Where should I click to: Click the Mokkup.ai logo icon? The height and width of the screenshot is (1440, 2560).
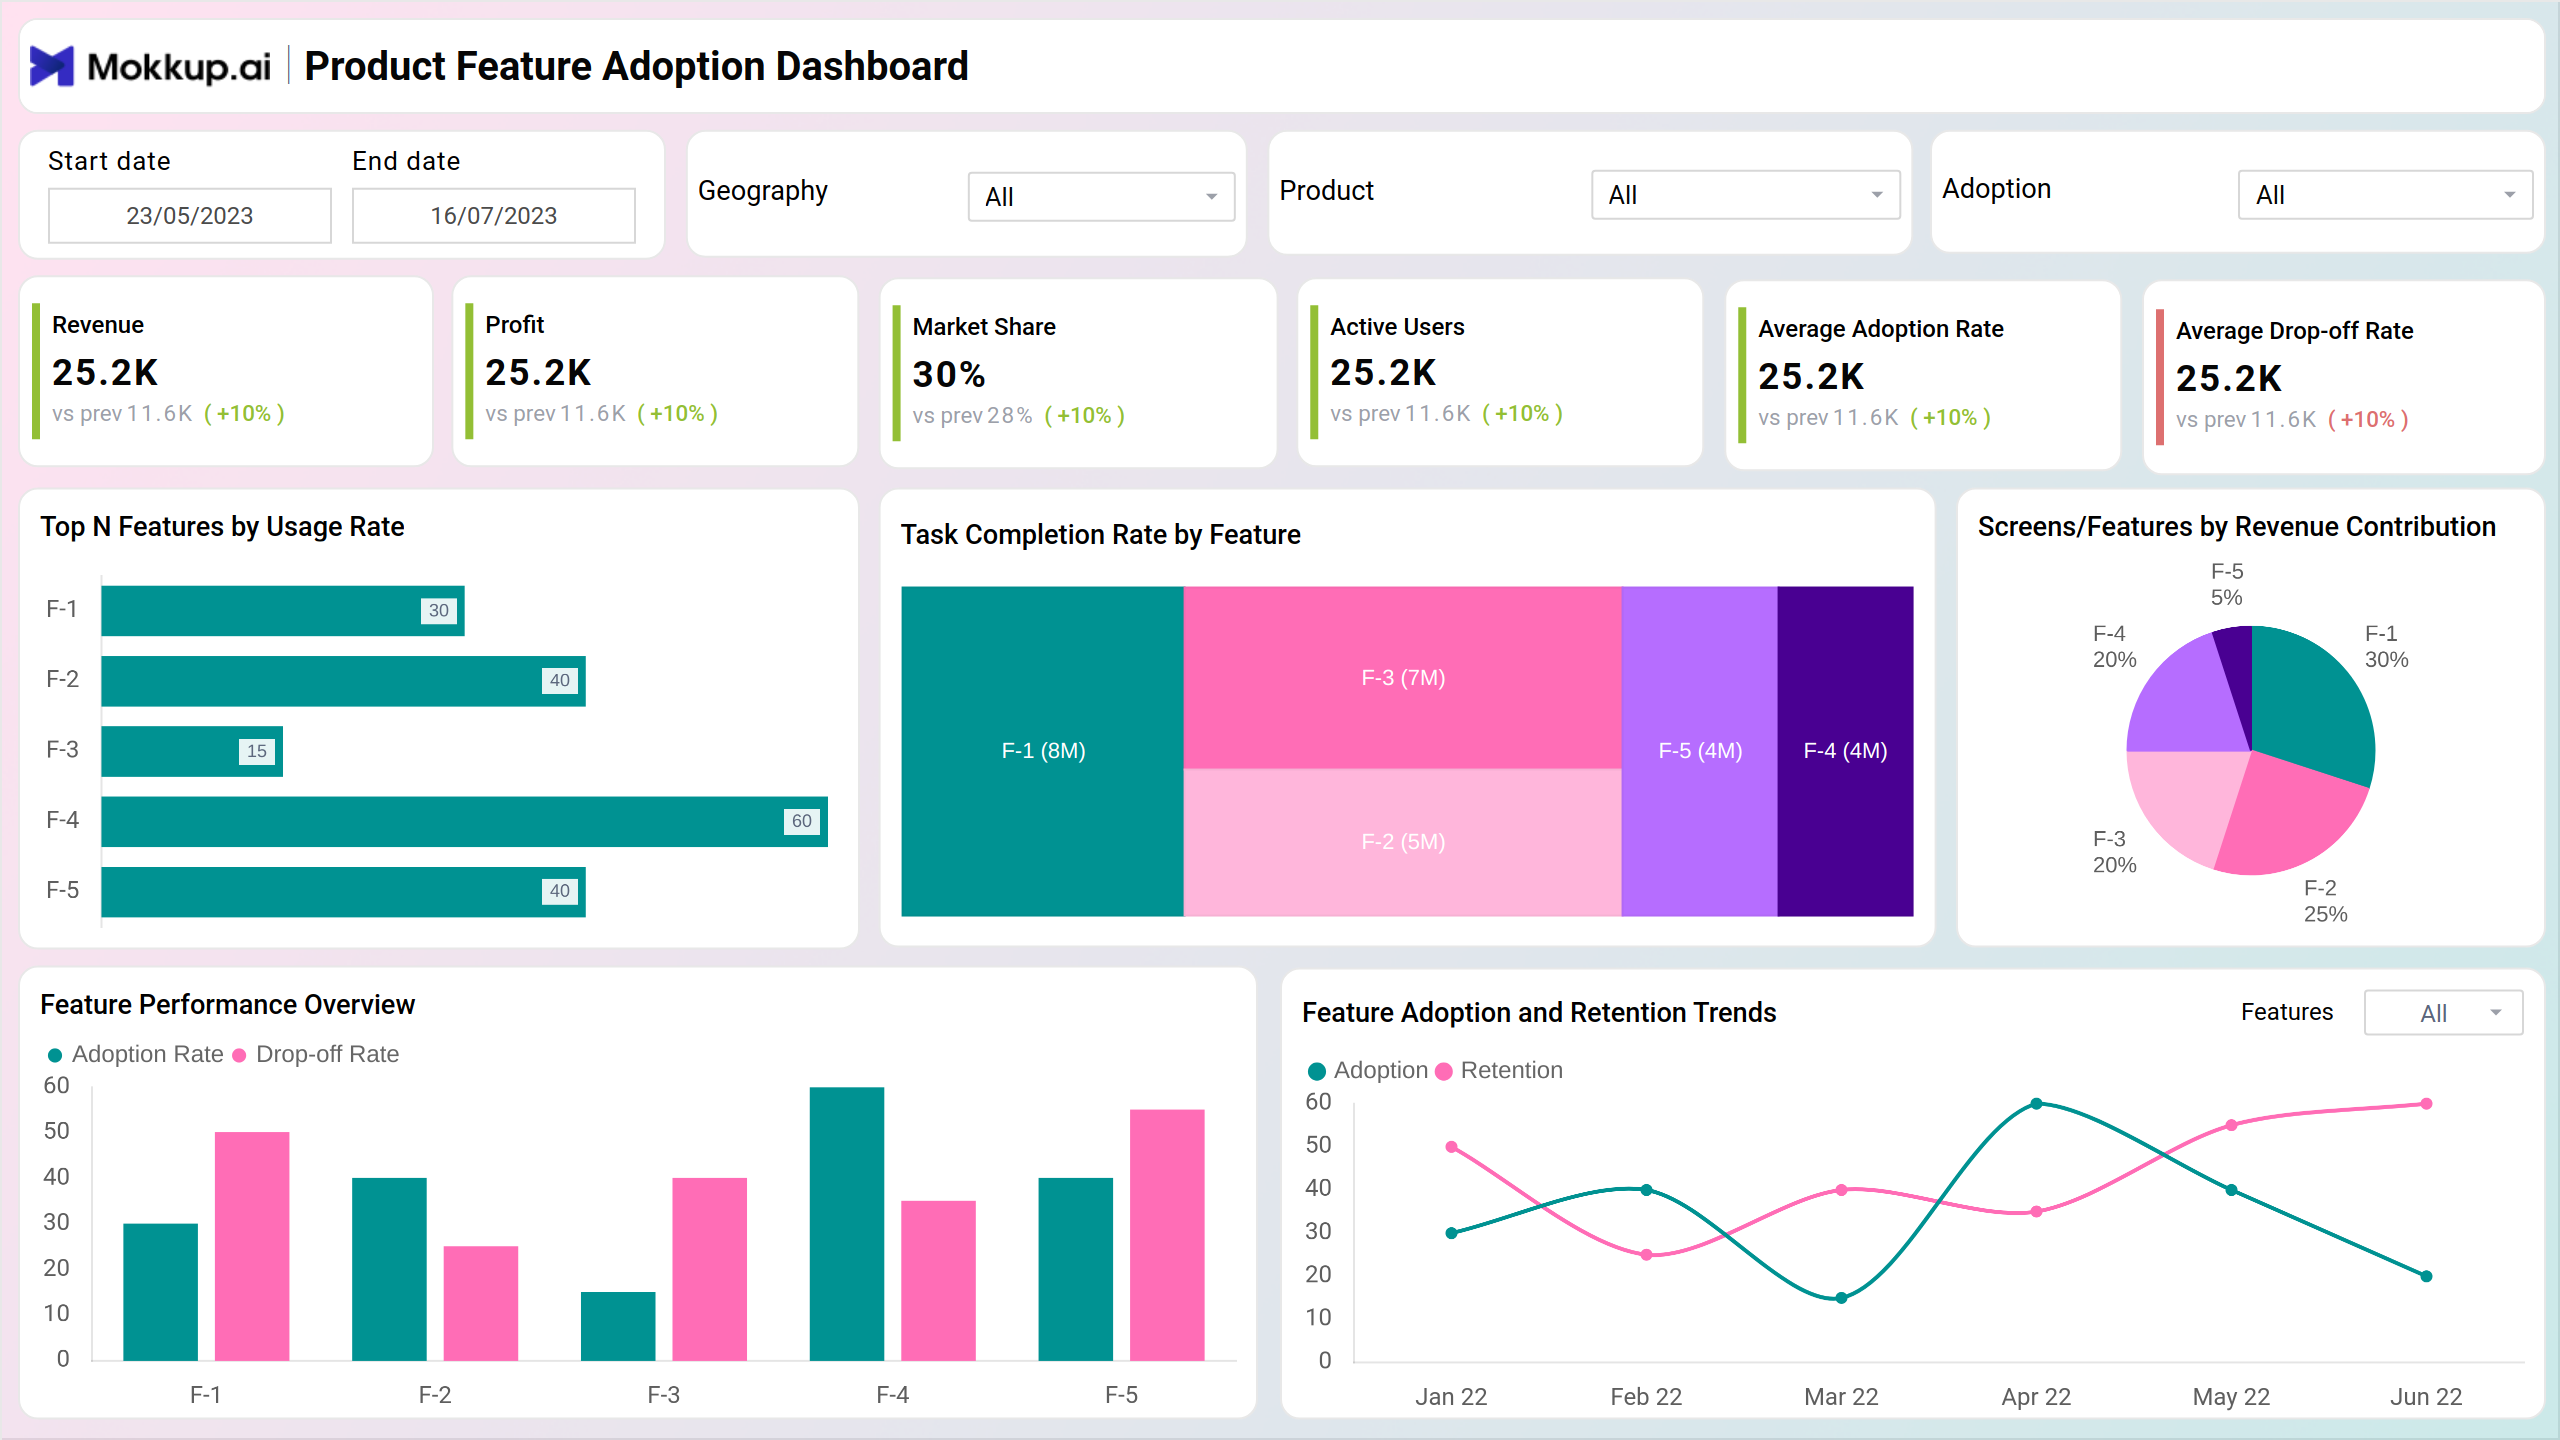click(x=51, y=66)
